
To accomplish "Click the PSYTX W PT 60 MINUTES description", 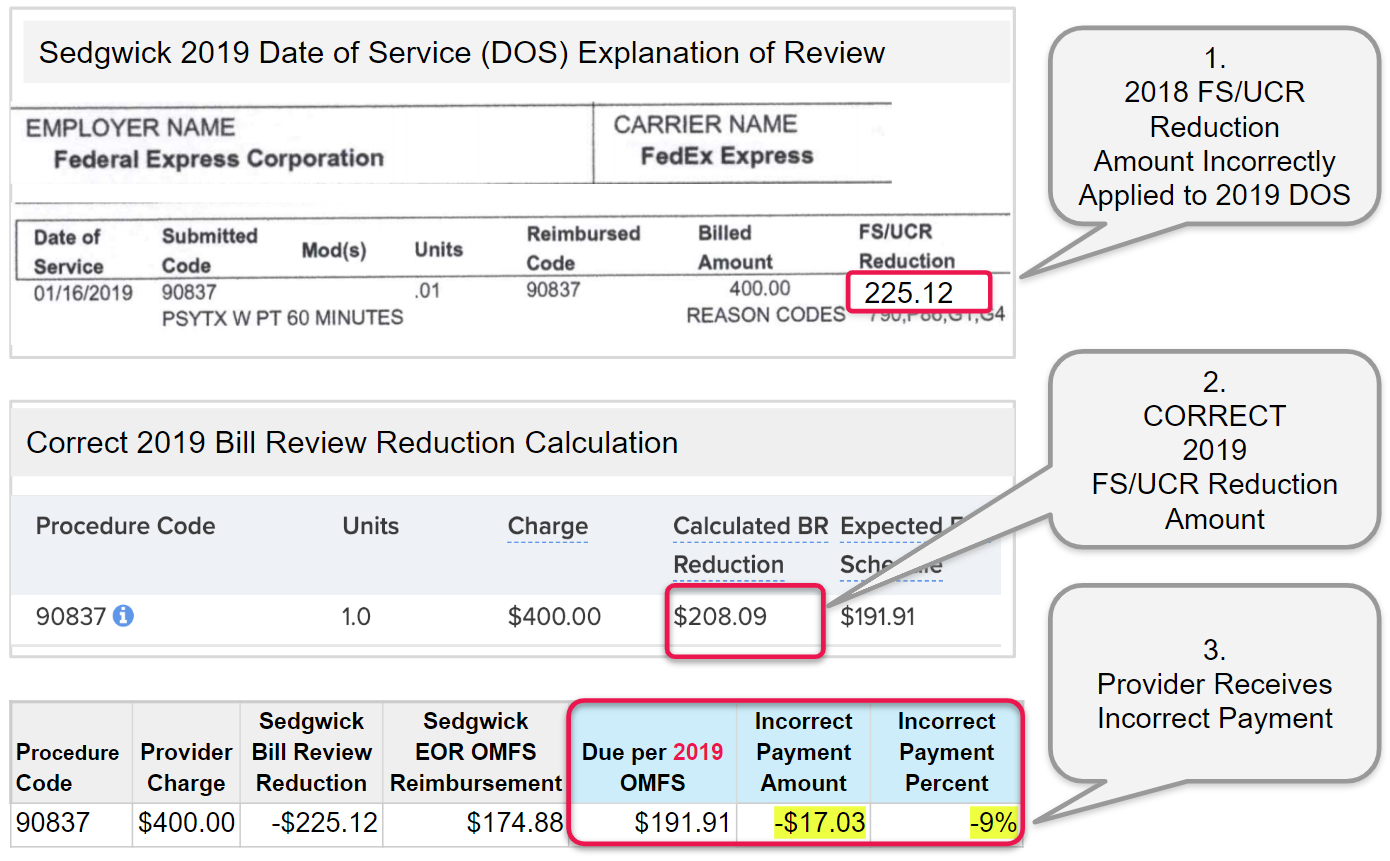I will (282, 318).
